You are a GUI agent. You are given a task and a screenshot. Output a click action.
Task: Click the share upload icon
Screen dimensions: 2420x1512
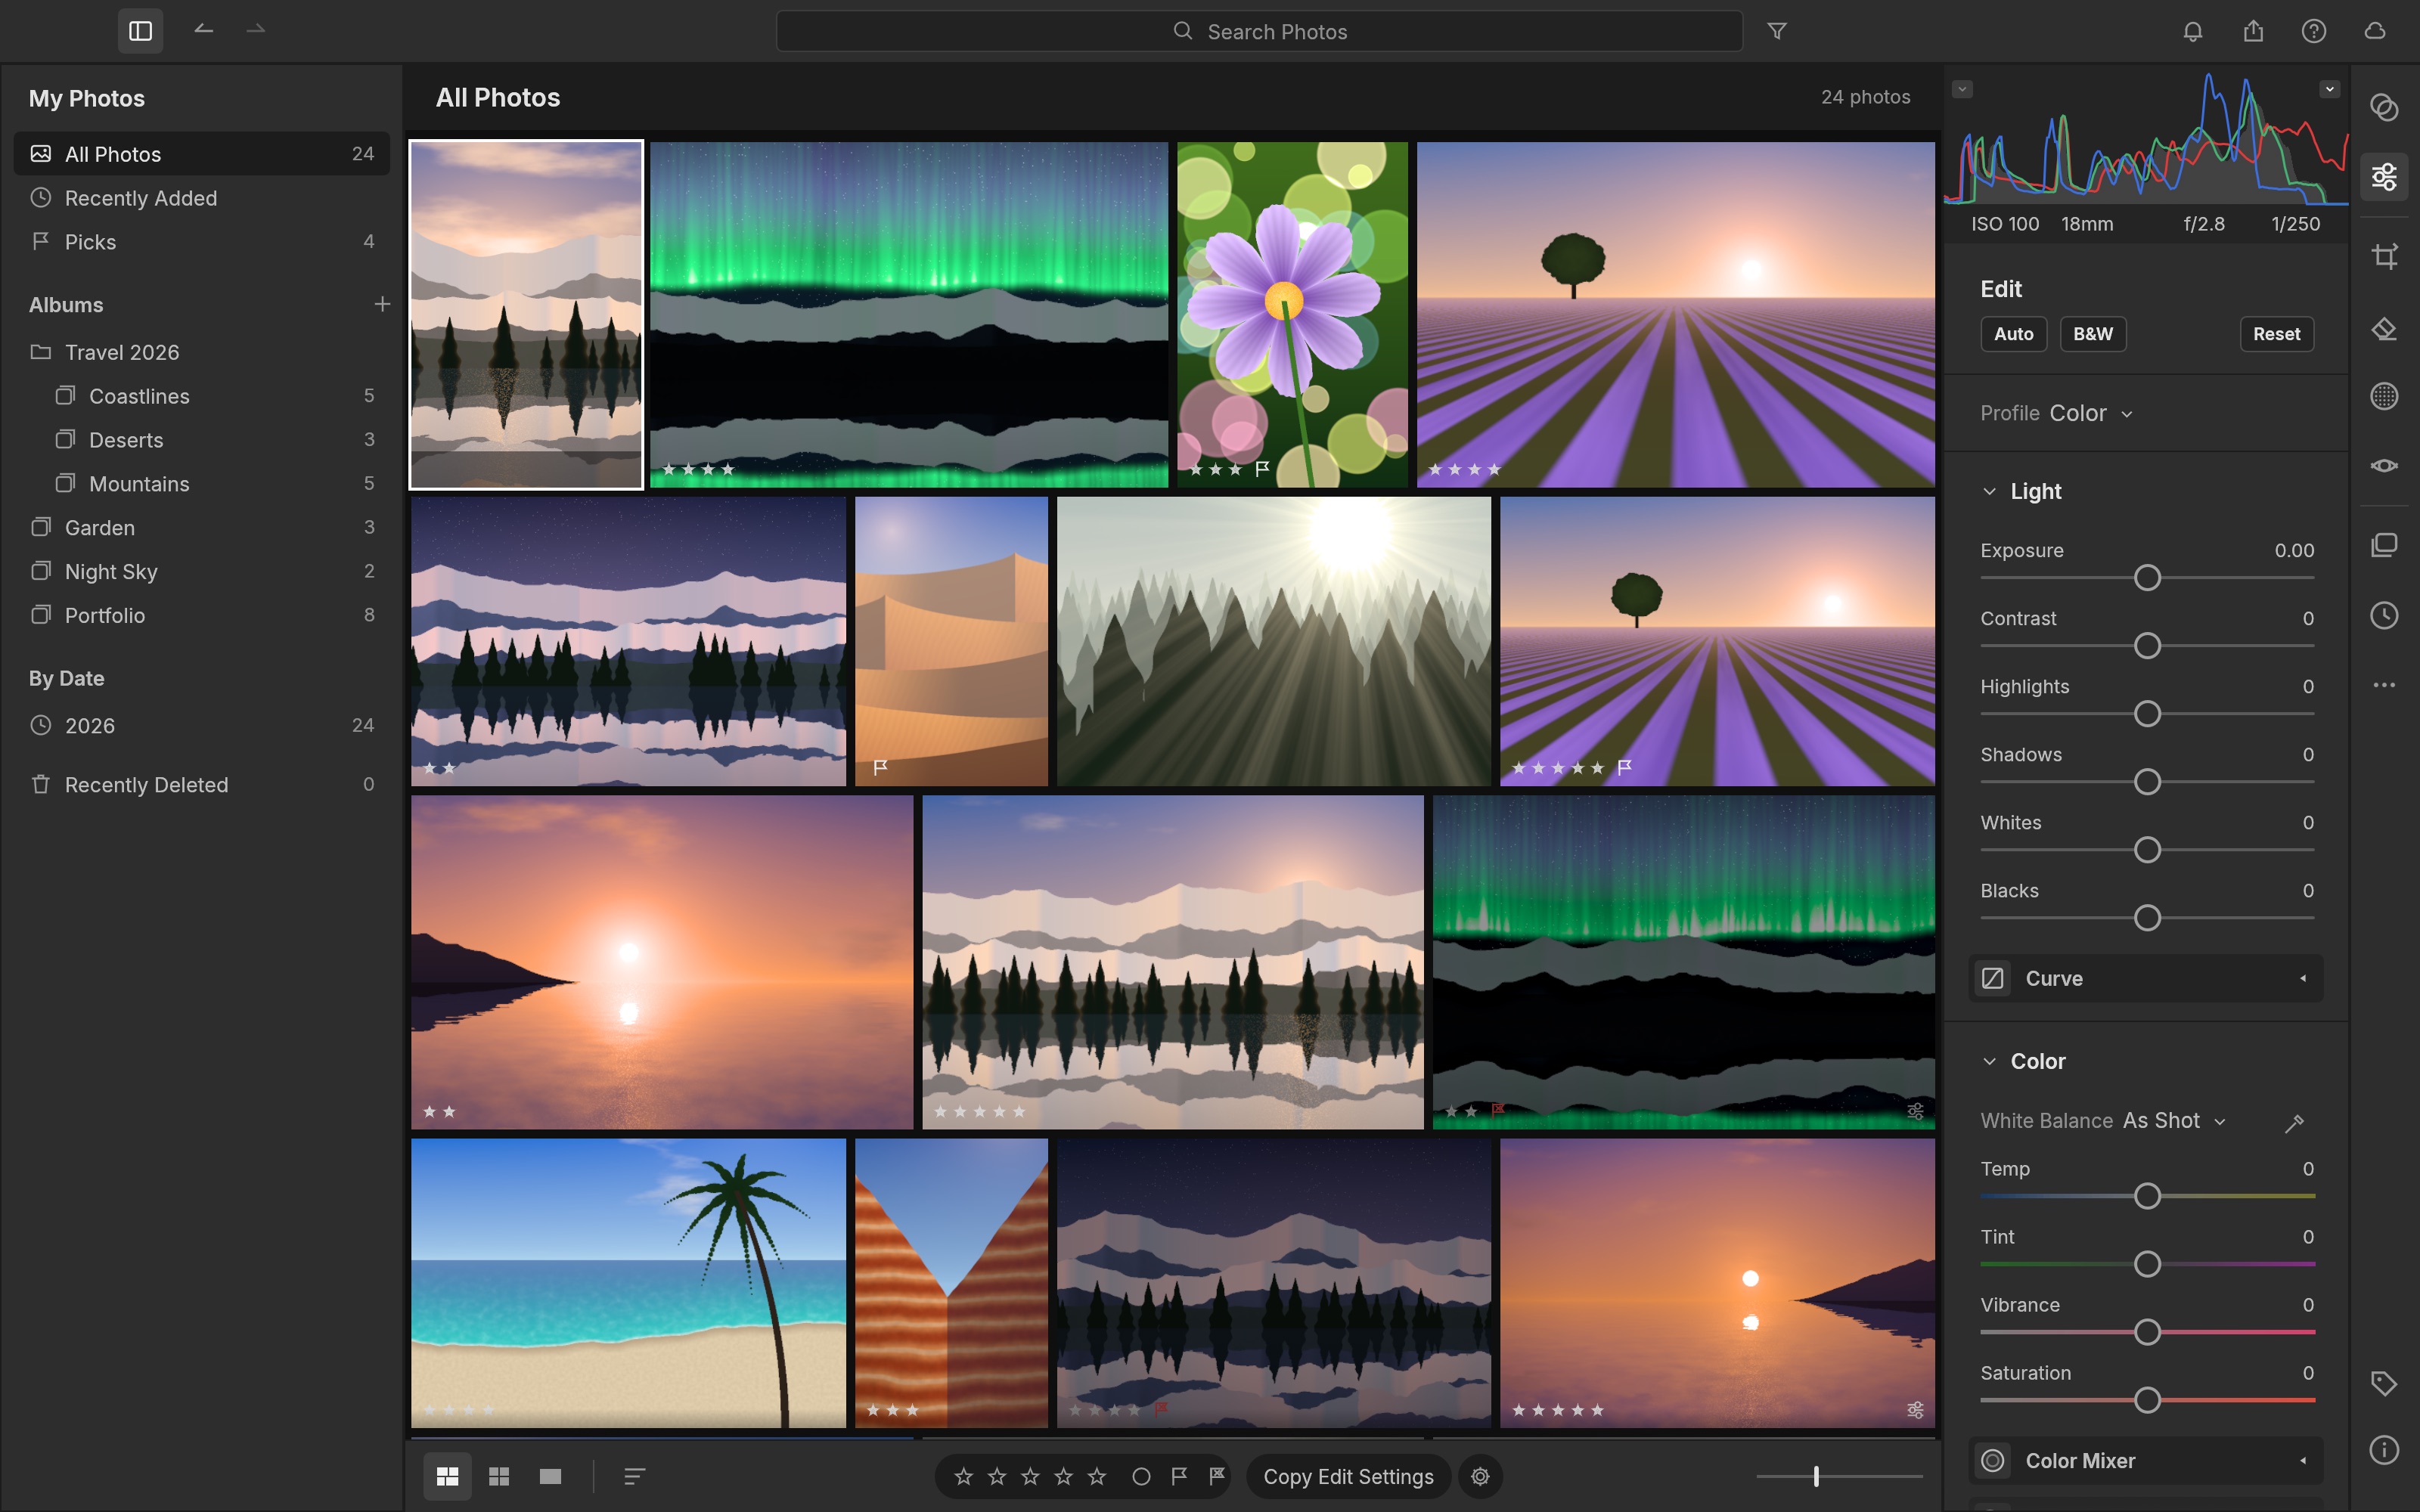tap(2253, 31)
